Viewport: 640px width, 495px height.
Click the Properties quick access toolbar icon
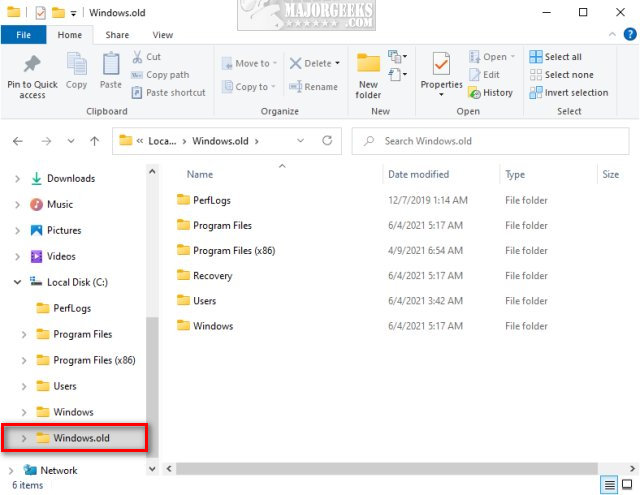click(40, 13)
